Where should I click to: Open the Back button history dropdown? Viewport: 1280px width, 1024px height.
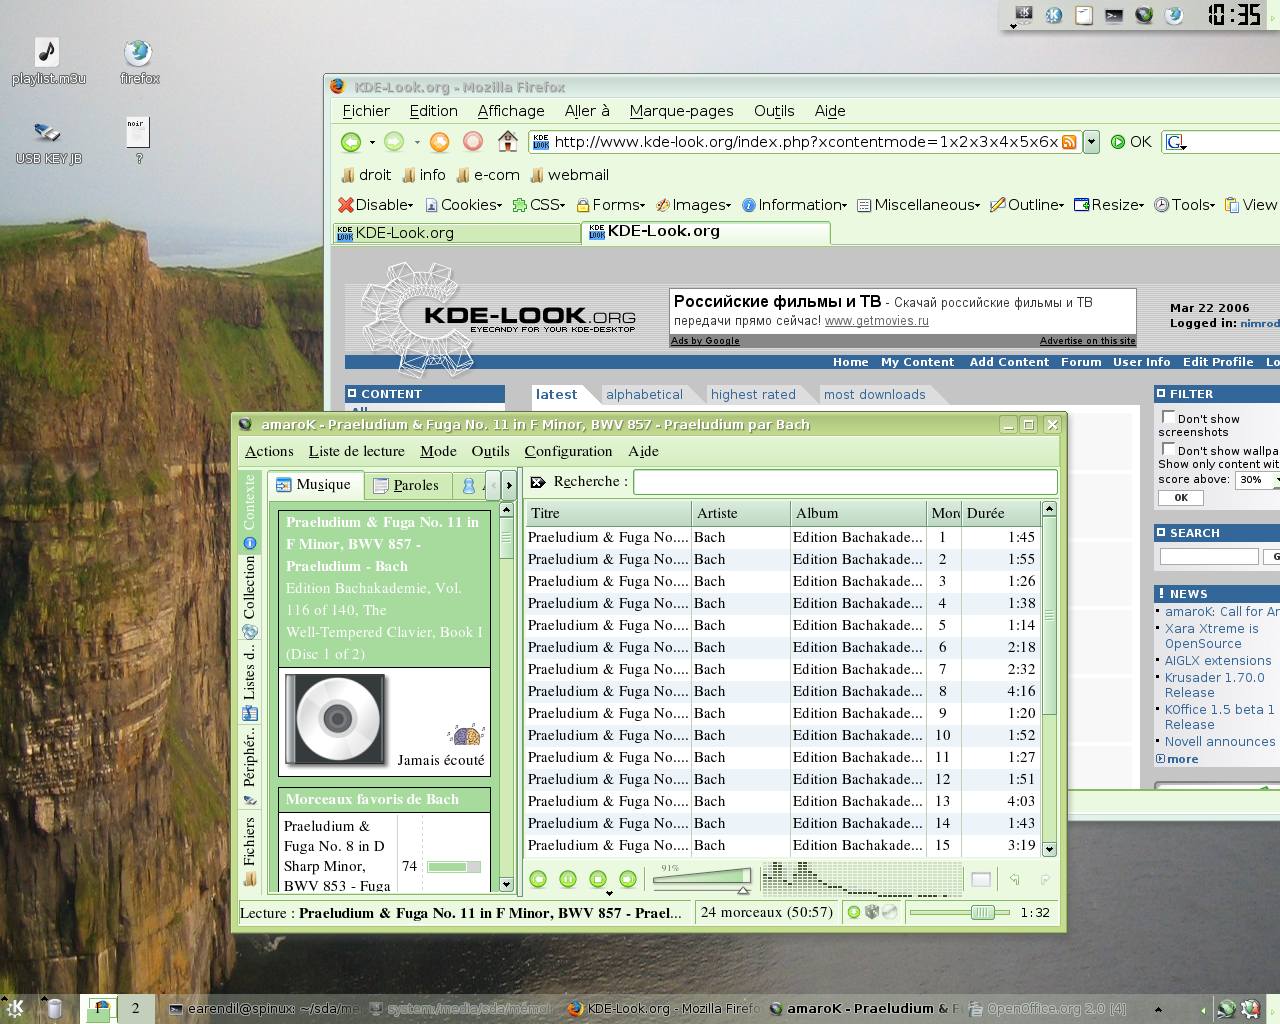pos(372,143)
